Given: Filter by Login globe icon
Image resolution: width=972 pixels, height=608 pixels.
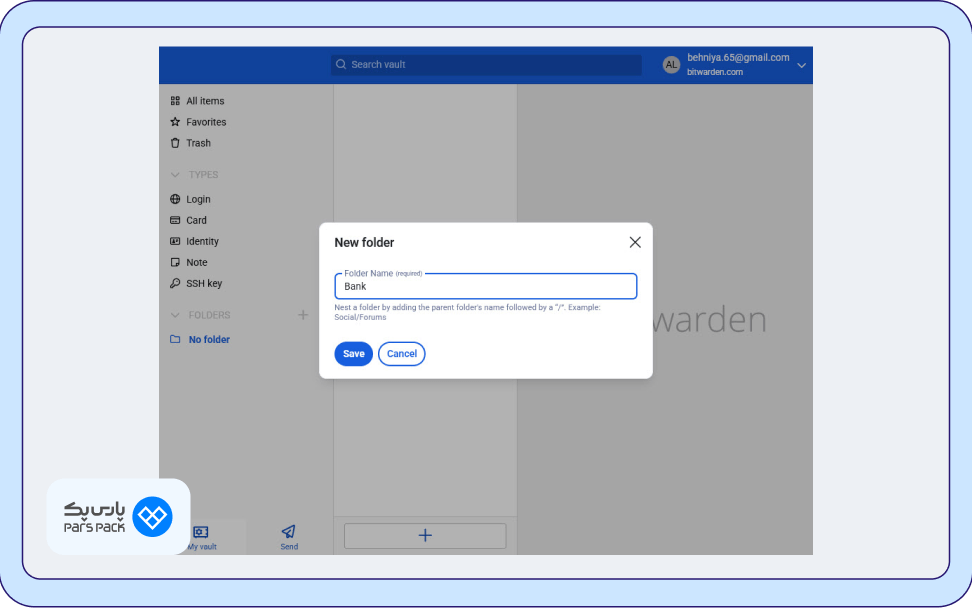Looking at the screenshot, I should pyautogui.click(x=176, y=200).
